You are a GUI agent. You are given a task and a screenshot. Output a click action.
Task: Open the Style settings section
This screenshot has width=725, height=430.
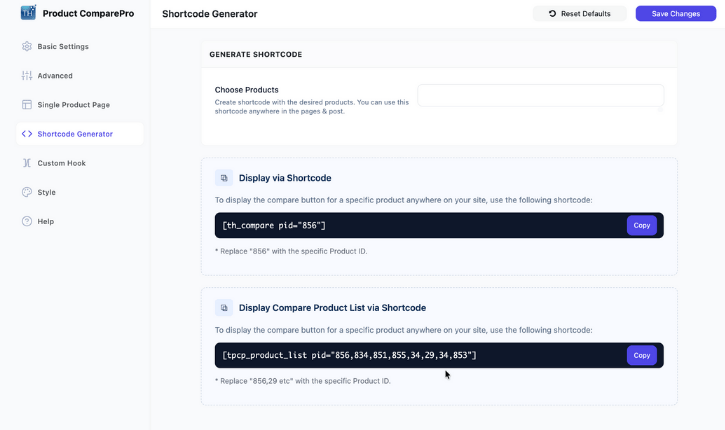click(x=47, y=192)
